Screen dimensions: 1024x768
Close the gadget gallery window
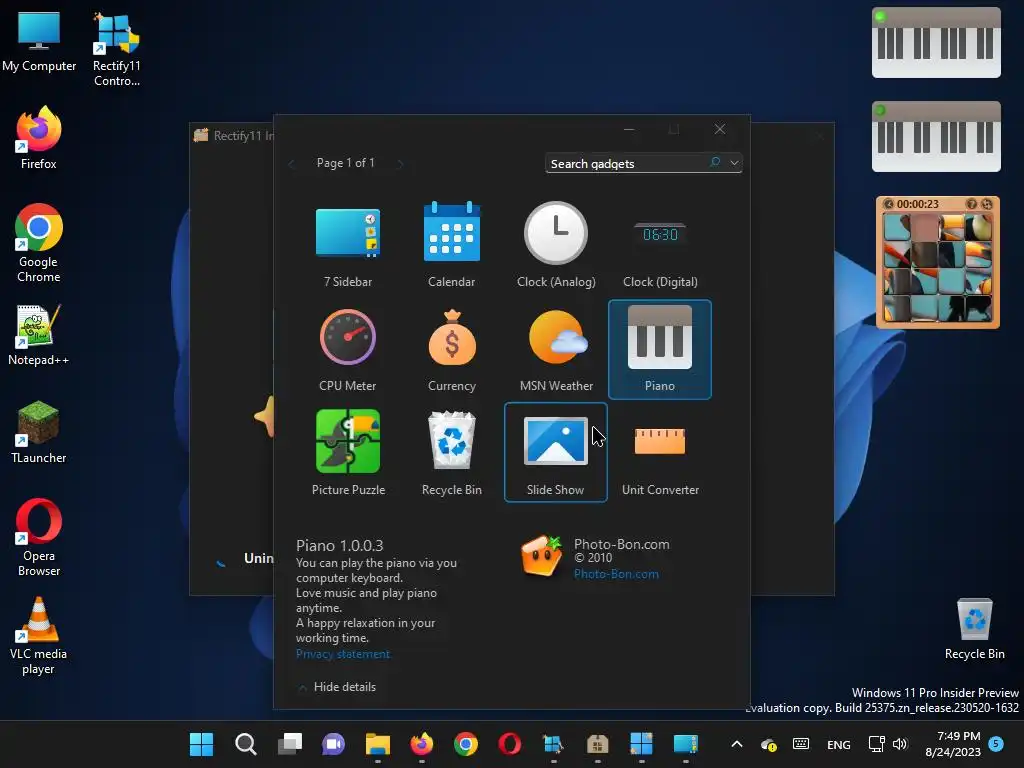click(x=720, y=129)
